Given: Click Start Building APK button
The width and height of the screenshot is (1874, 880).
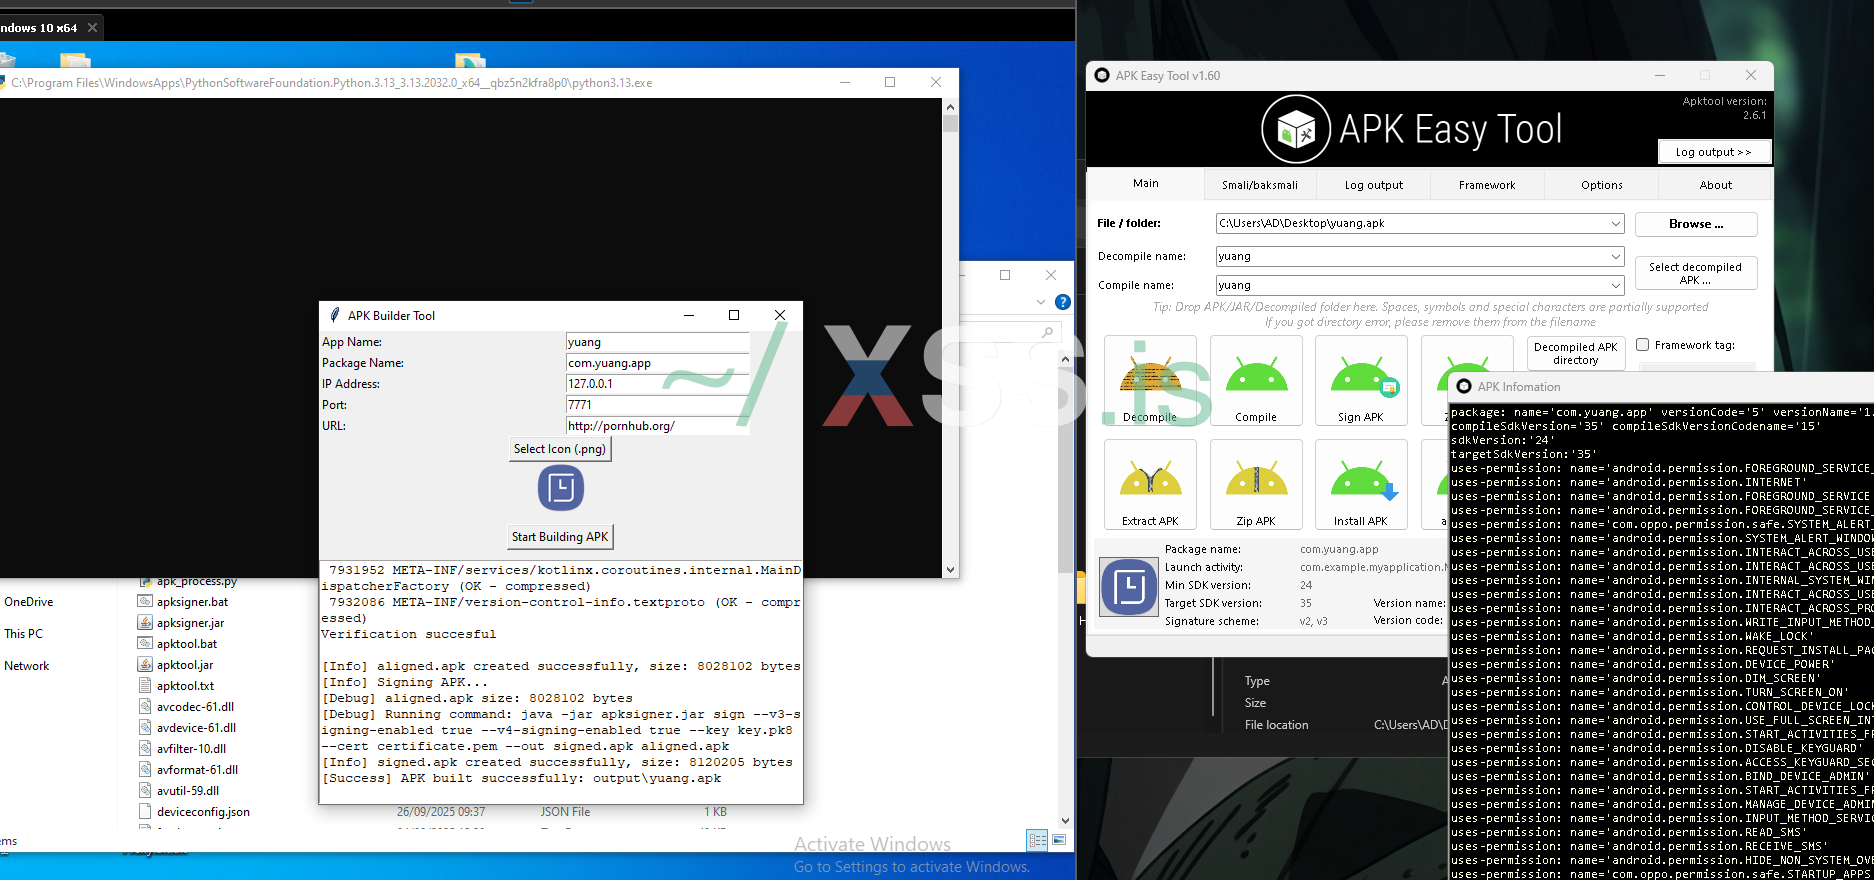Looking at the screenshot, I should (560, 537).
